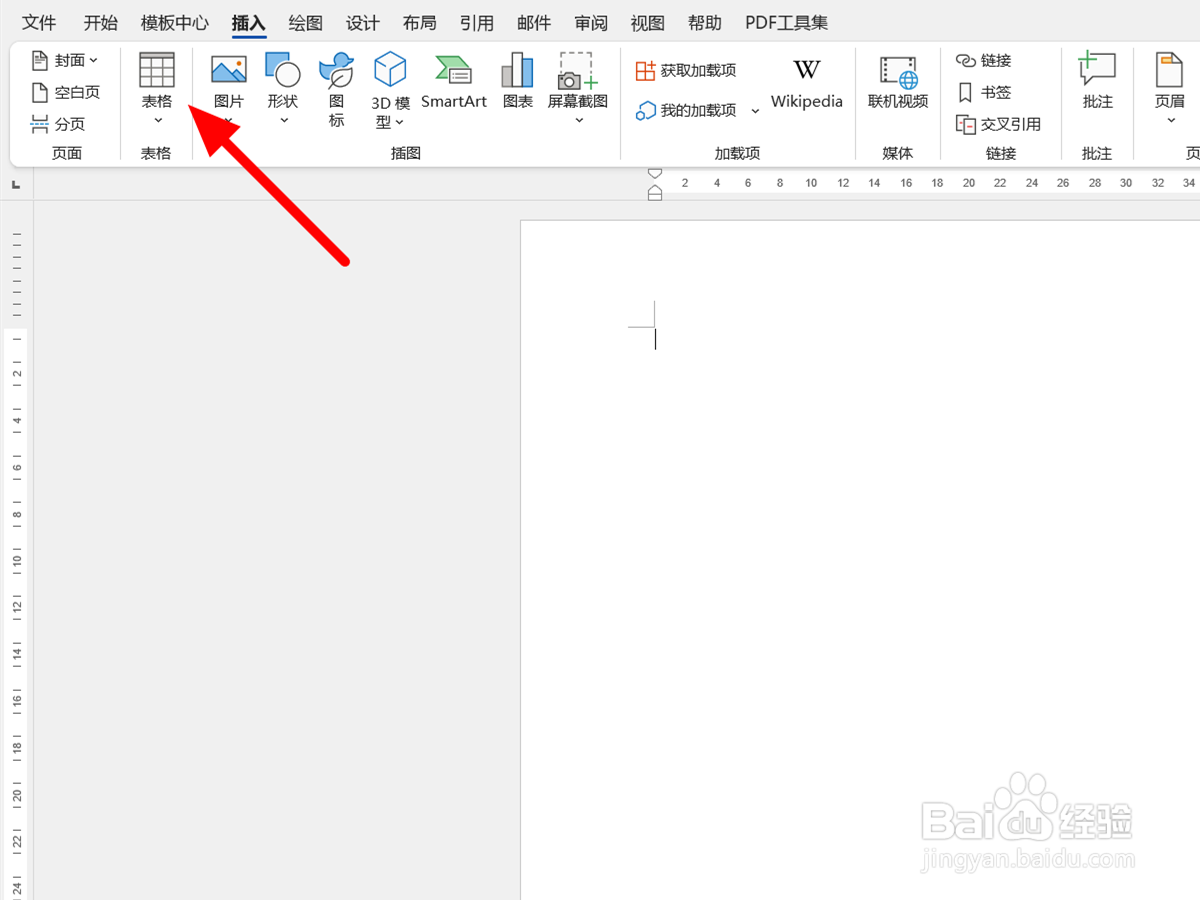The width and height of the screenshot is (1200, 900).
Task: Switch to the Layout (布局) tab
Action: 420,22
